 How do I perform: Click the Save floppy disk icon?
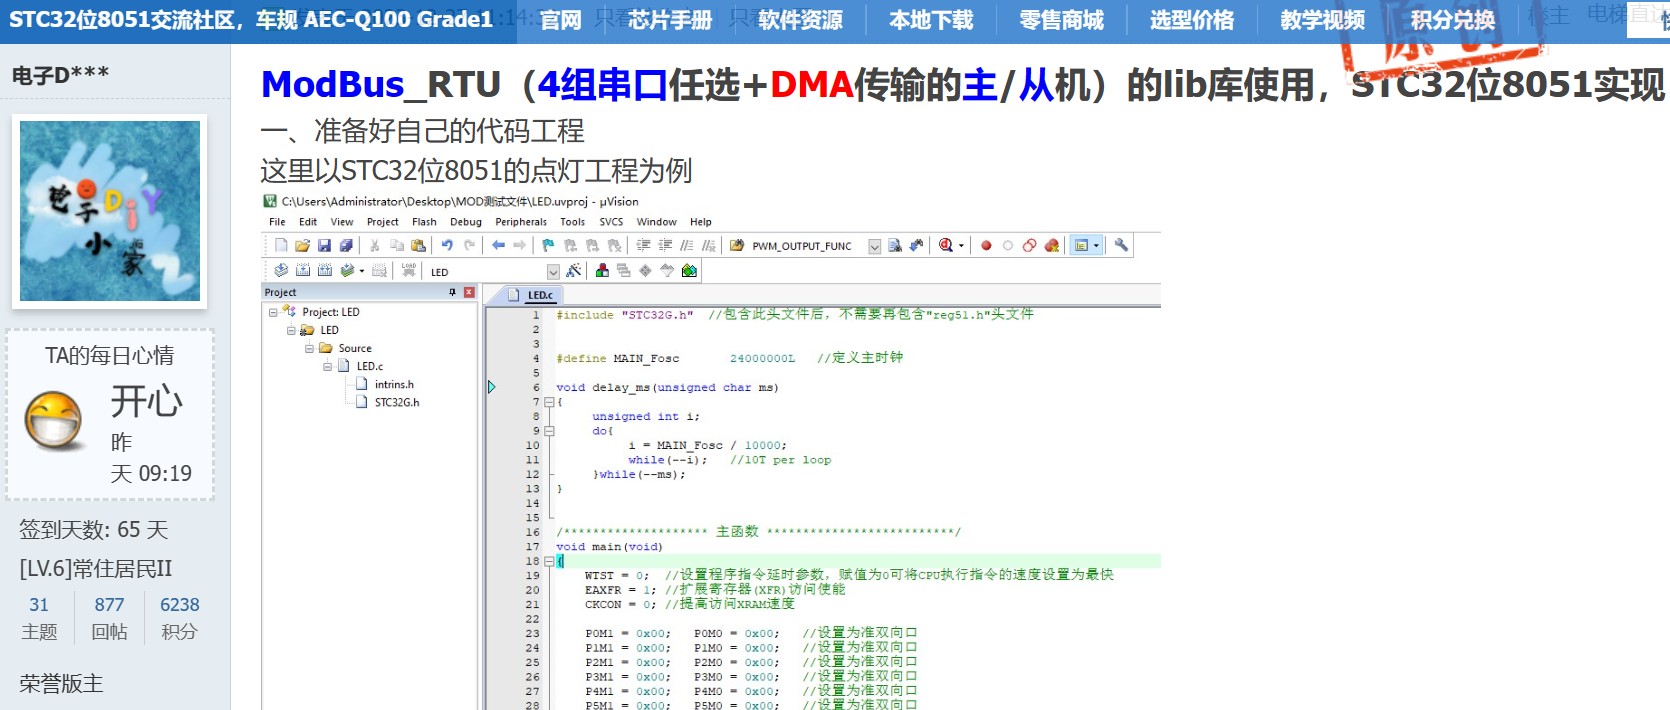point(324,245)
